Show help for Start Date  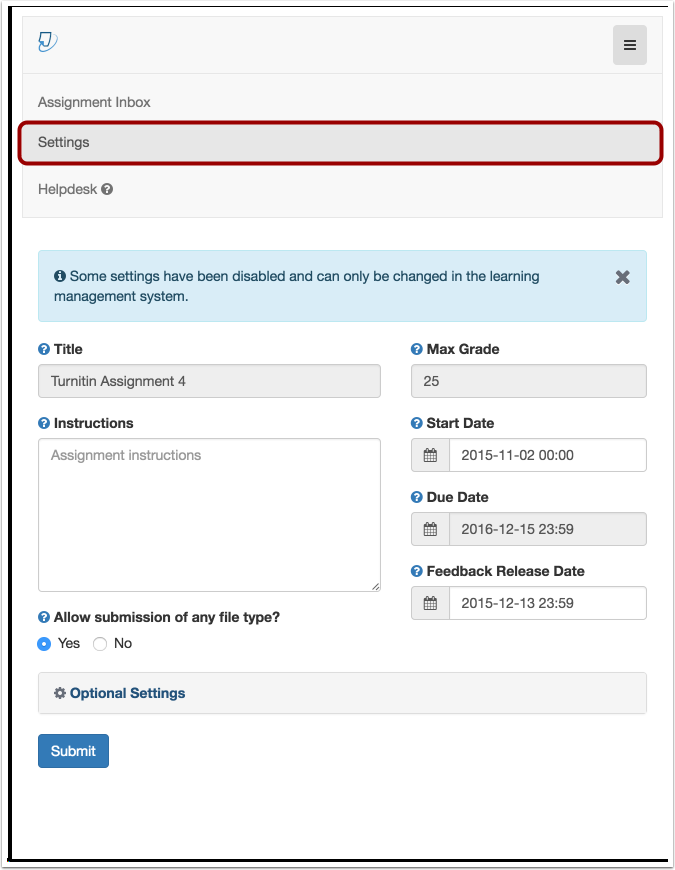pyautogui.click(x=417, y=423)
